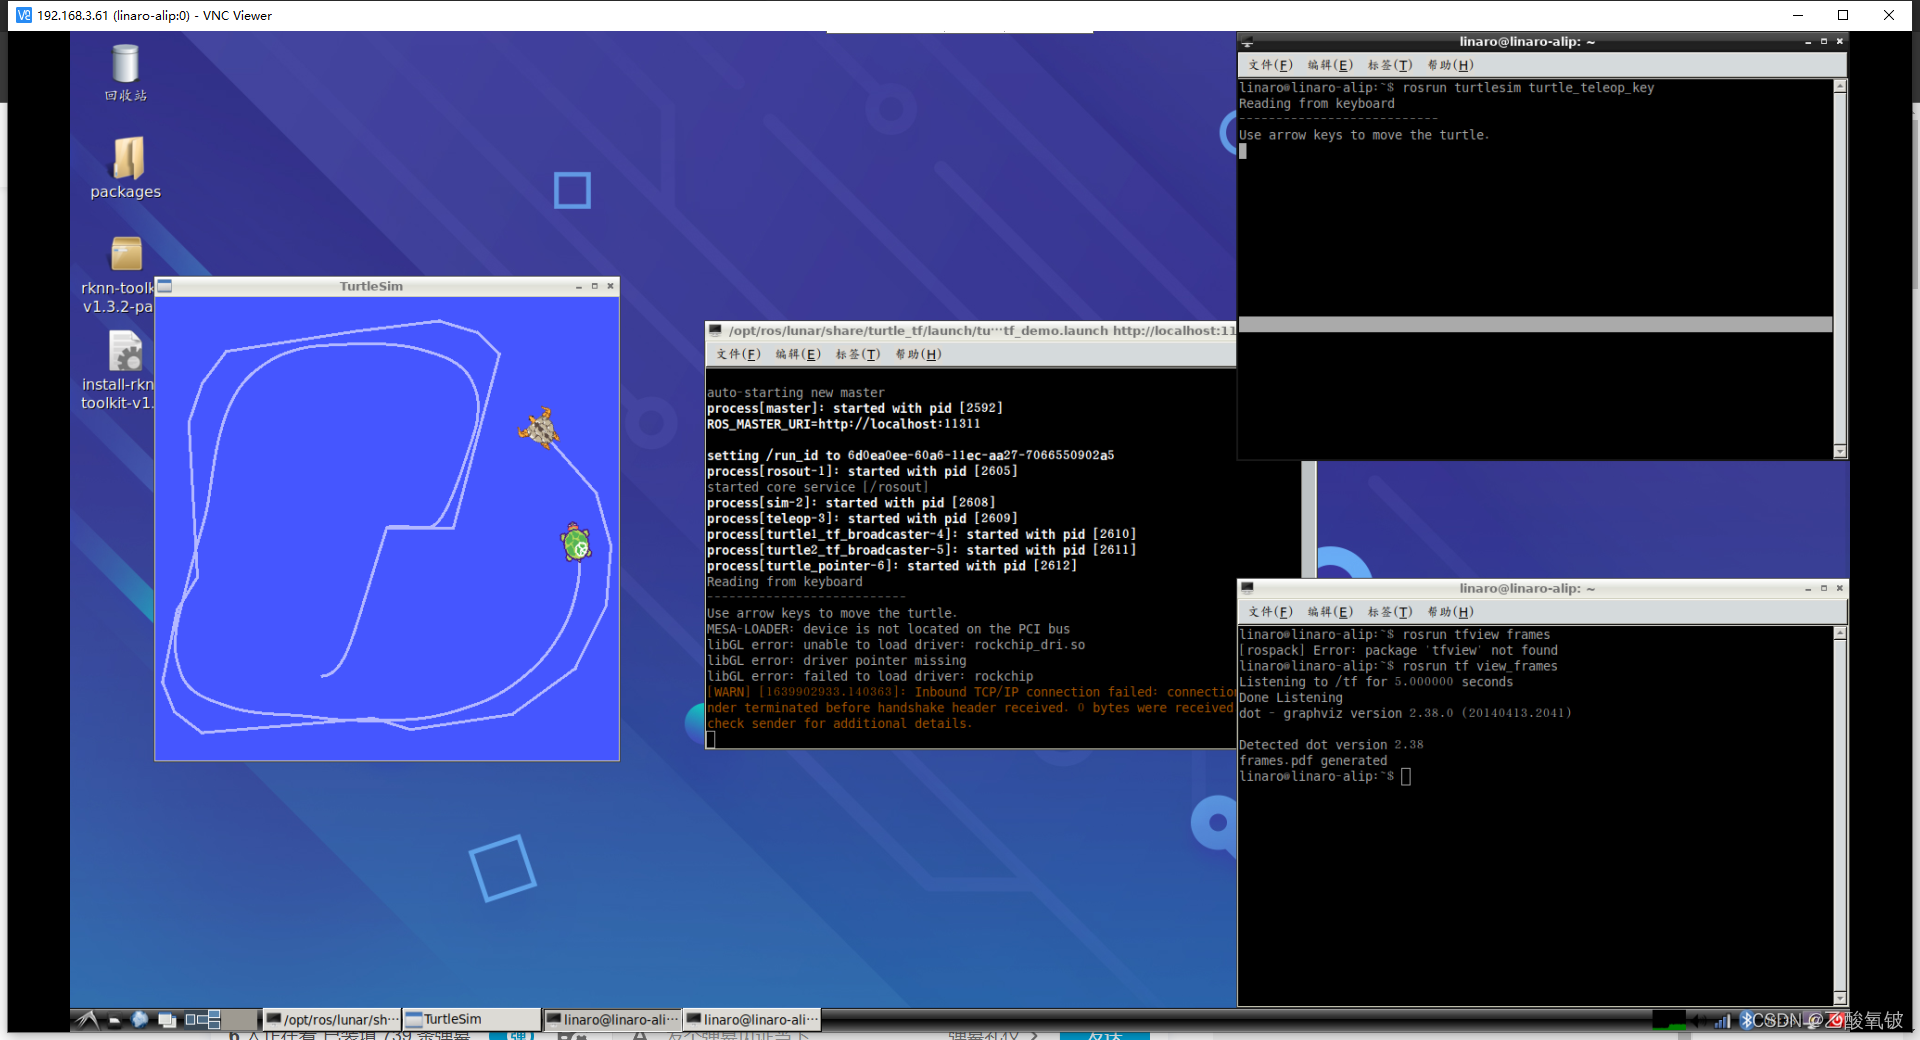
Task: Open 编辑(E) menu in teleop_key terminal
Action: (1330, 65)
